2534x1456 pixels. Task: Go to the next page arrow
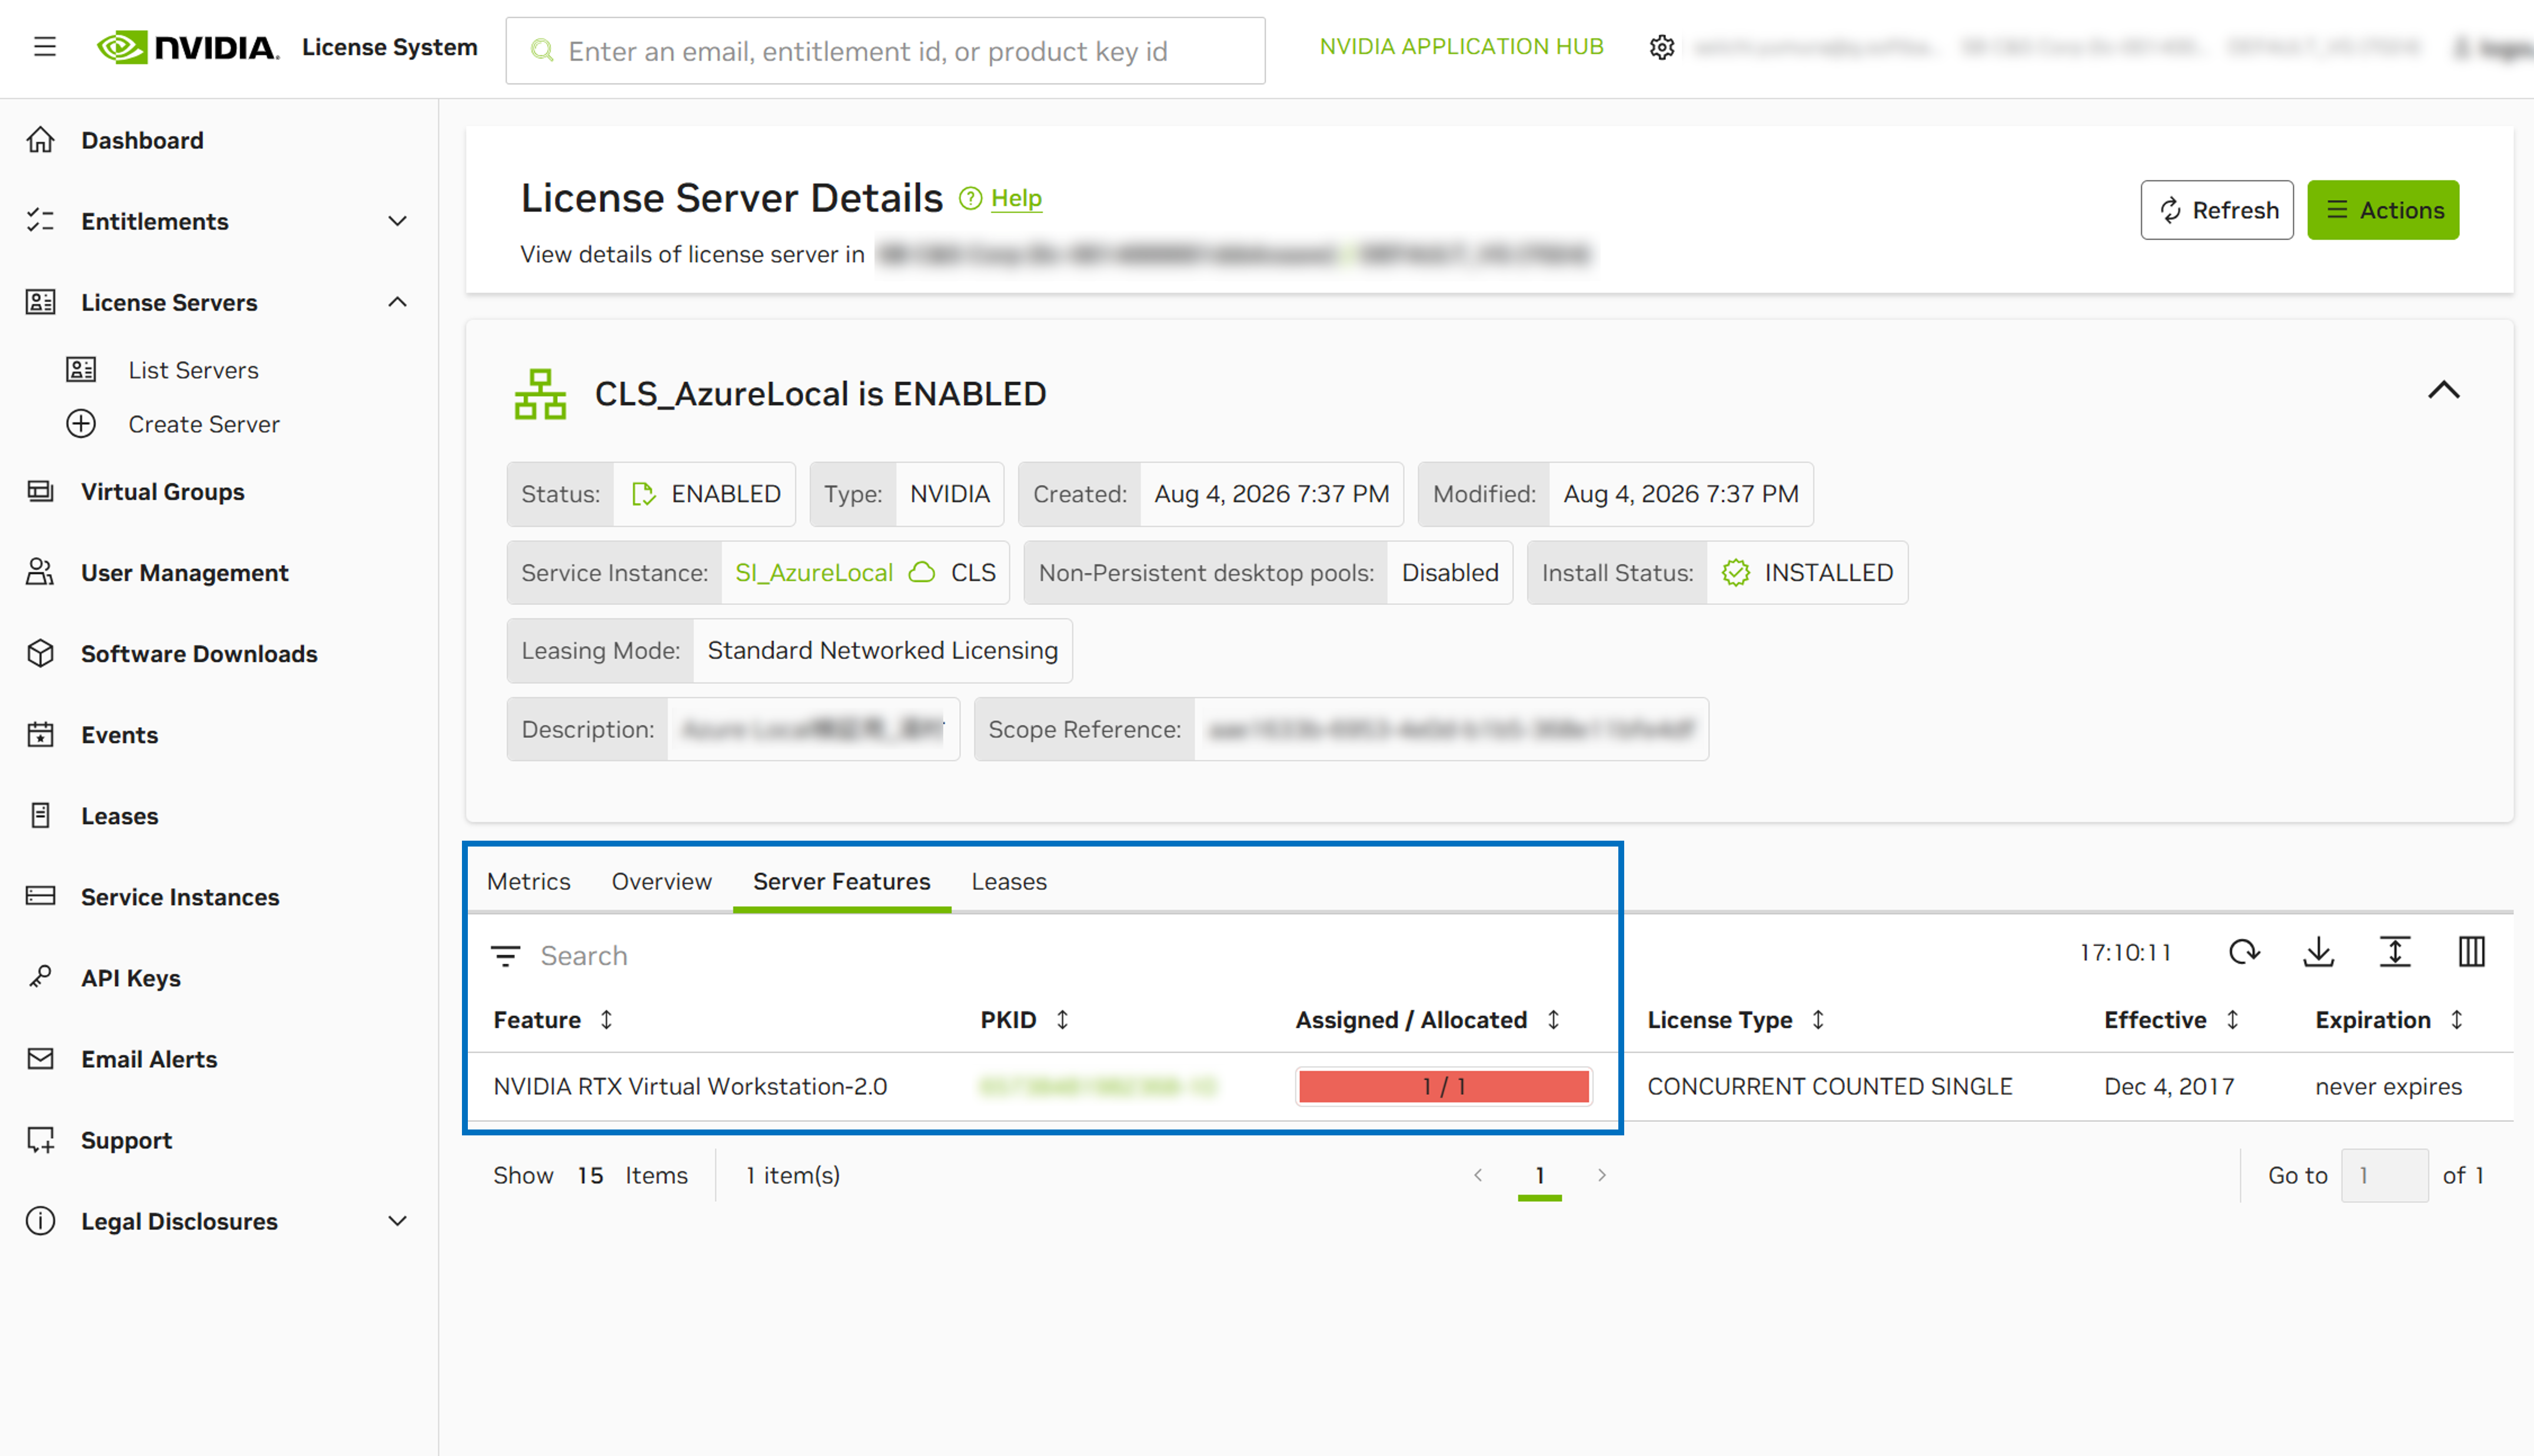point(1602,1175)
